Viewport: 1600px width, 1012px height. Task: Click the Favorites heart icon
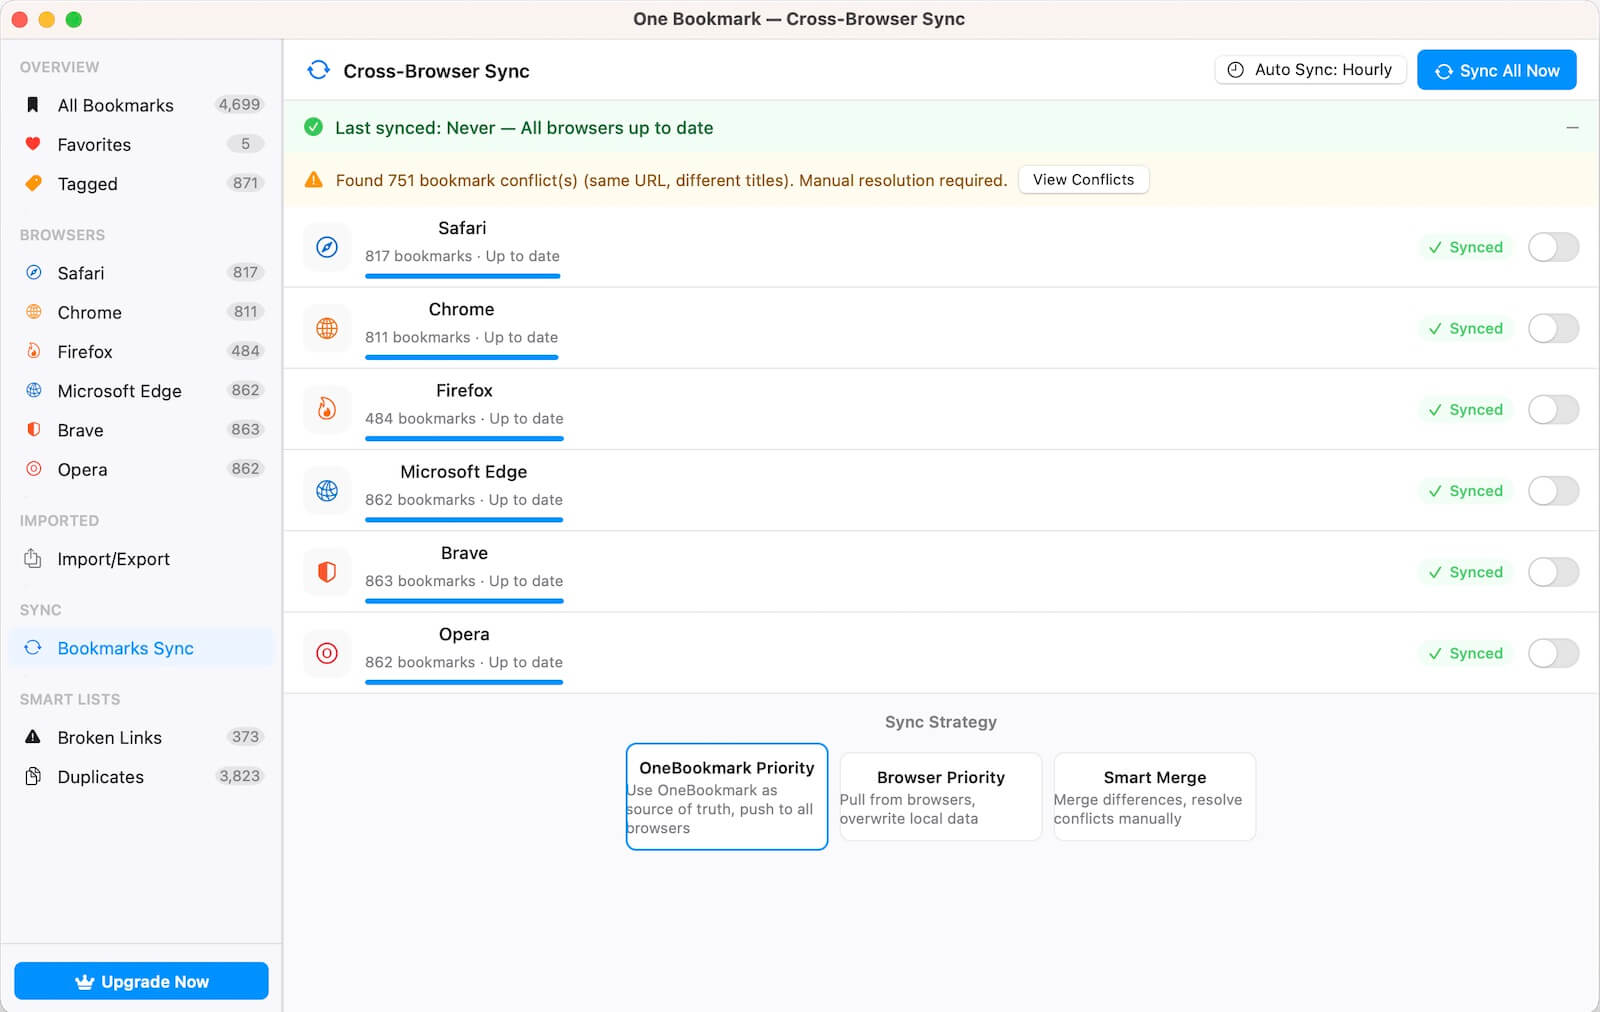[x=33, y=144]
